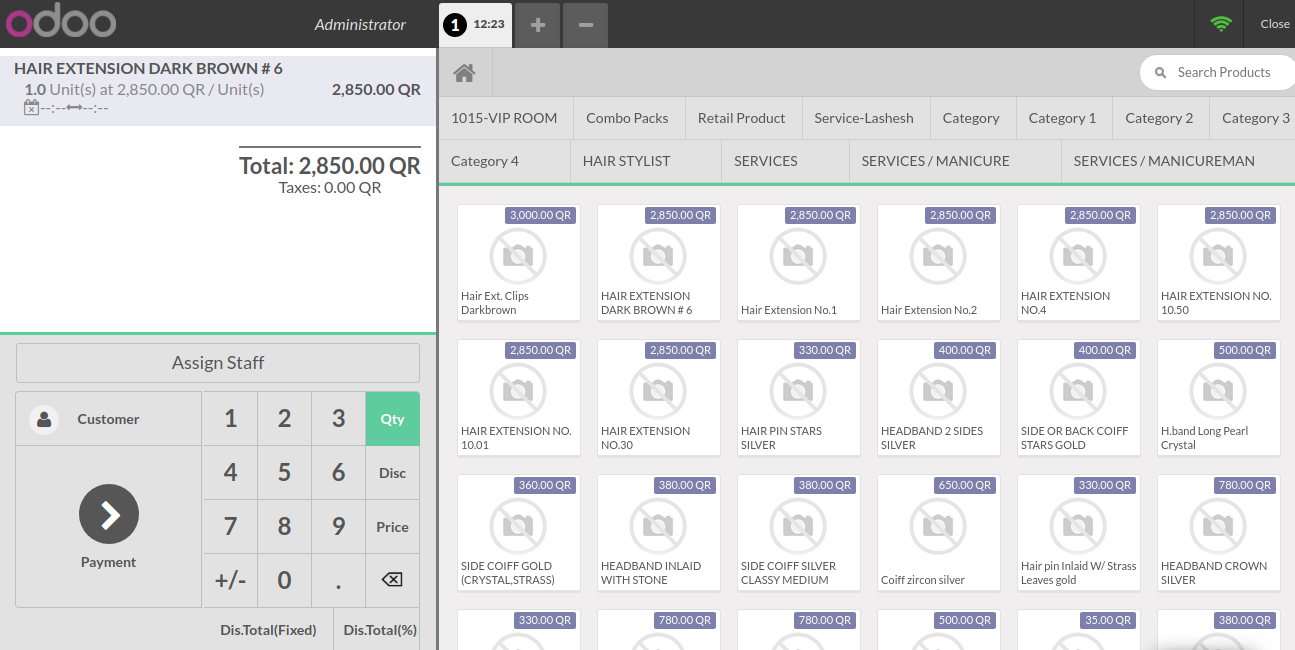The width and height of the screenshot is (1295, 650).
Task: Click the Payment arrow circle icon
Action: tap(109, 514)
